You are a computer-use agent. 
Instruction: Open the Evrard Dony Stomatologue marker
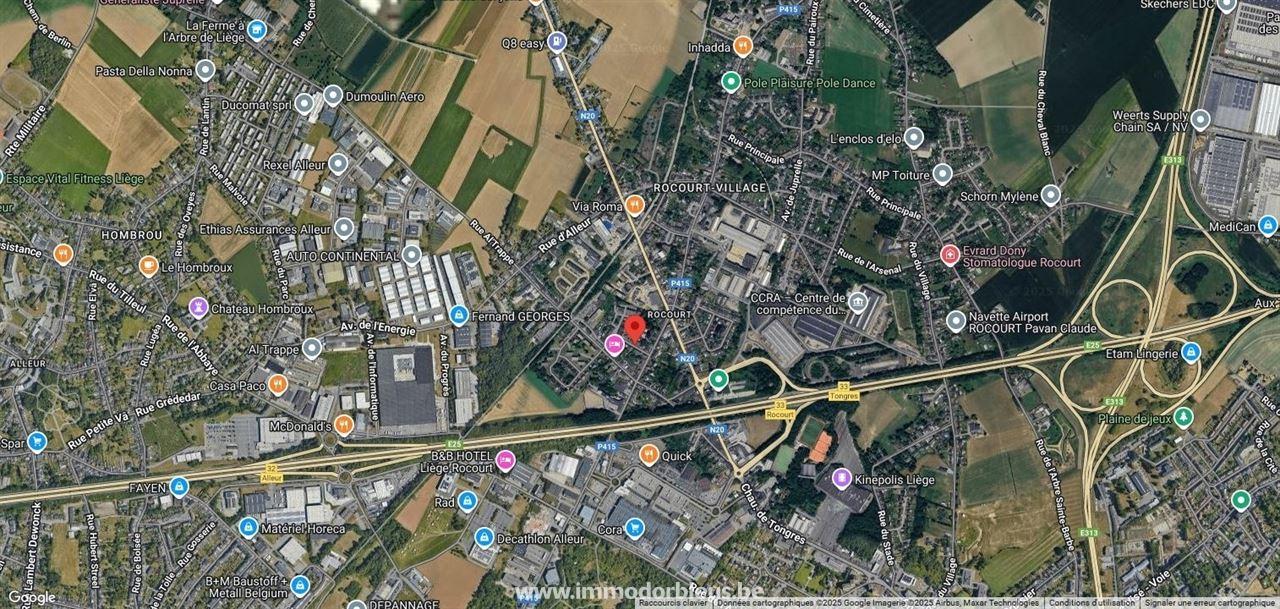tap(950, 255)
